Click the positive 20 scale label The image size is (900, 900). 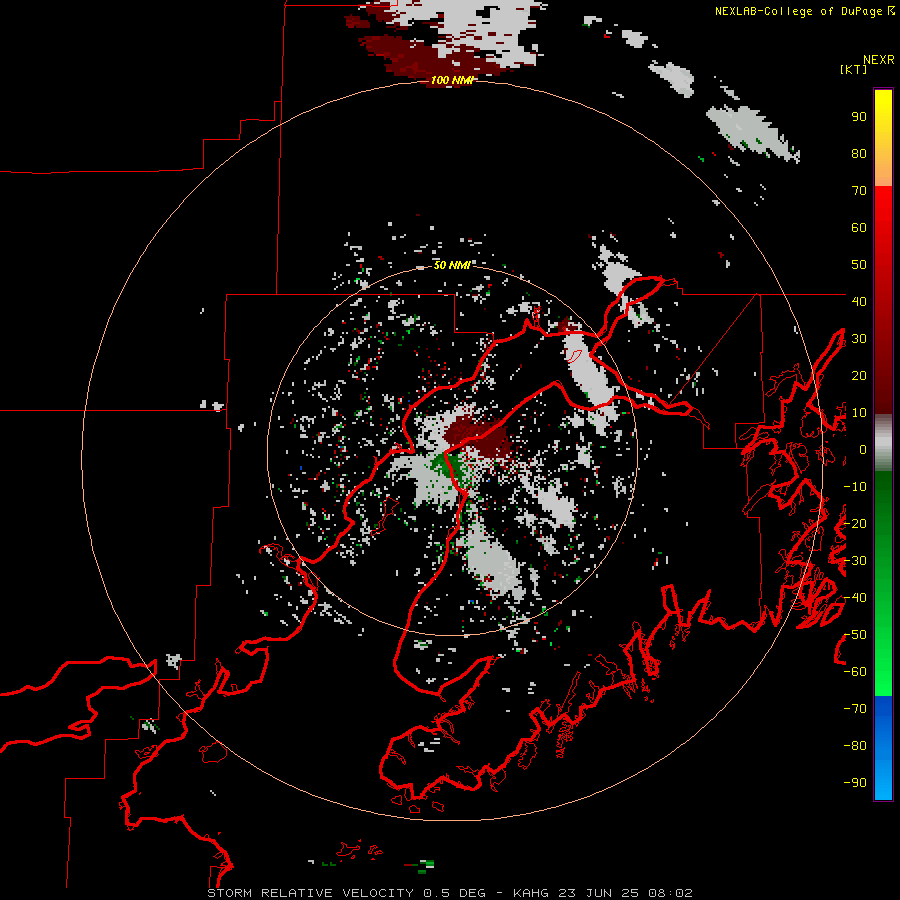[x=859, y=375]
